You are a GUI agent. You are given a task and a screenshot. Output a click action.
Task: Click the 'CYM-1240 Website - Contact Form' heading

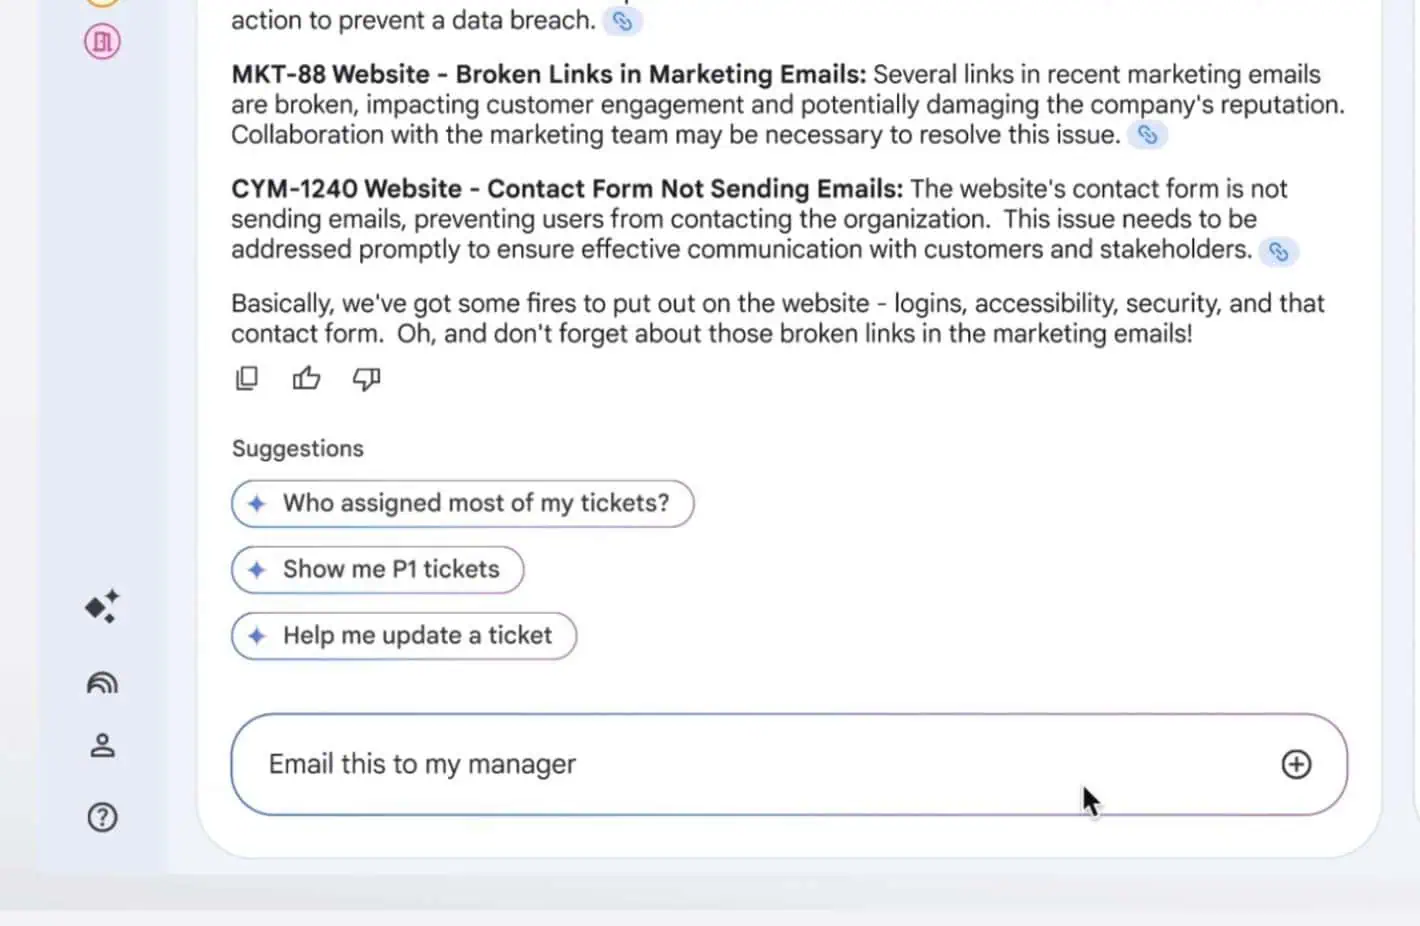[566, 189]
